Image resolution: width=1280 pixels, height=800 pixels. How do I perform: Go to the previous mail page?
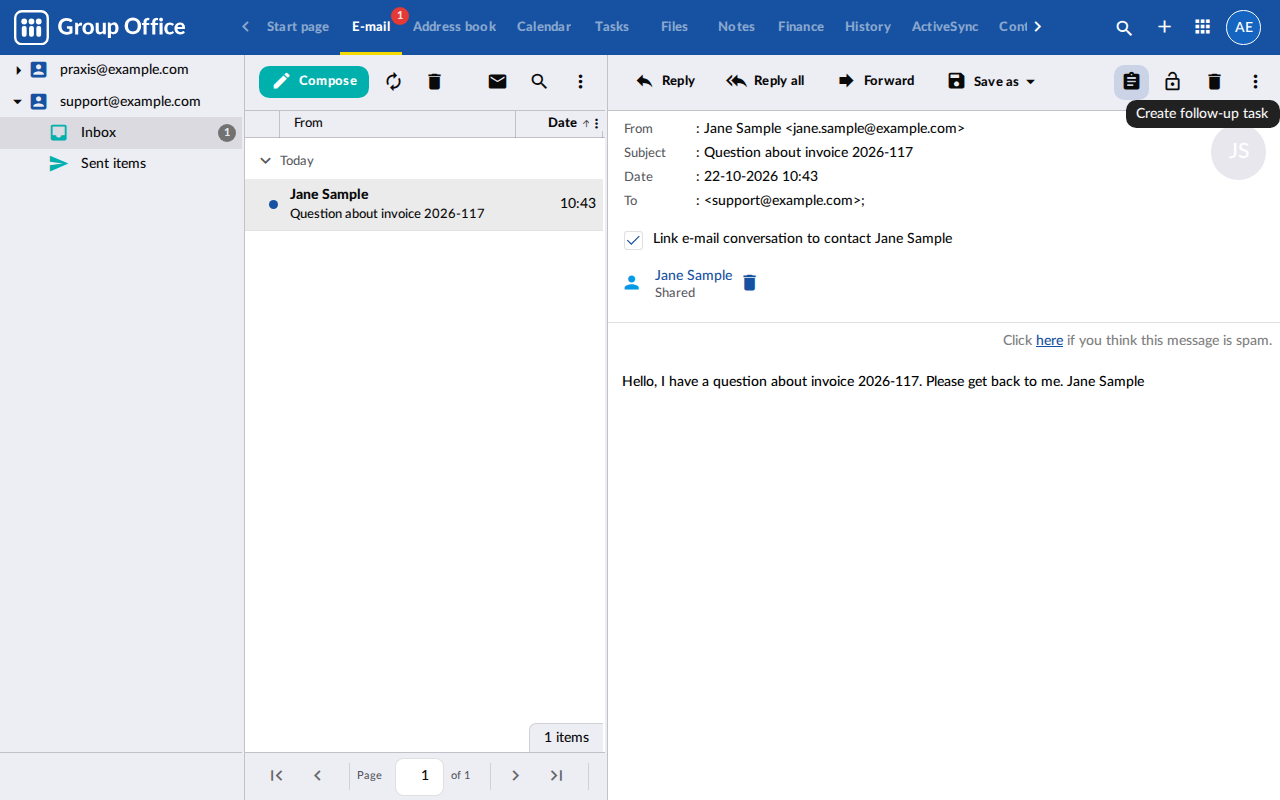pyautogui.click(x=318, y=775)
